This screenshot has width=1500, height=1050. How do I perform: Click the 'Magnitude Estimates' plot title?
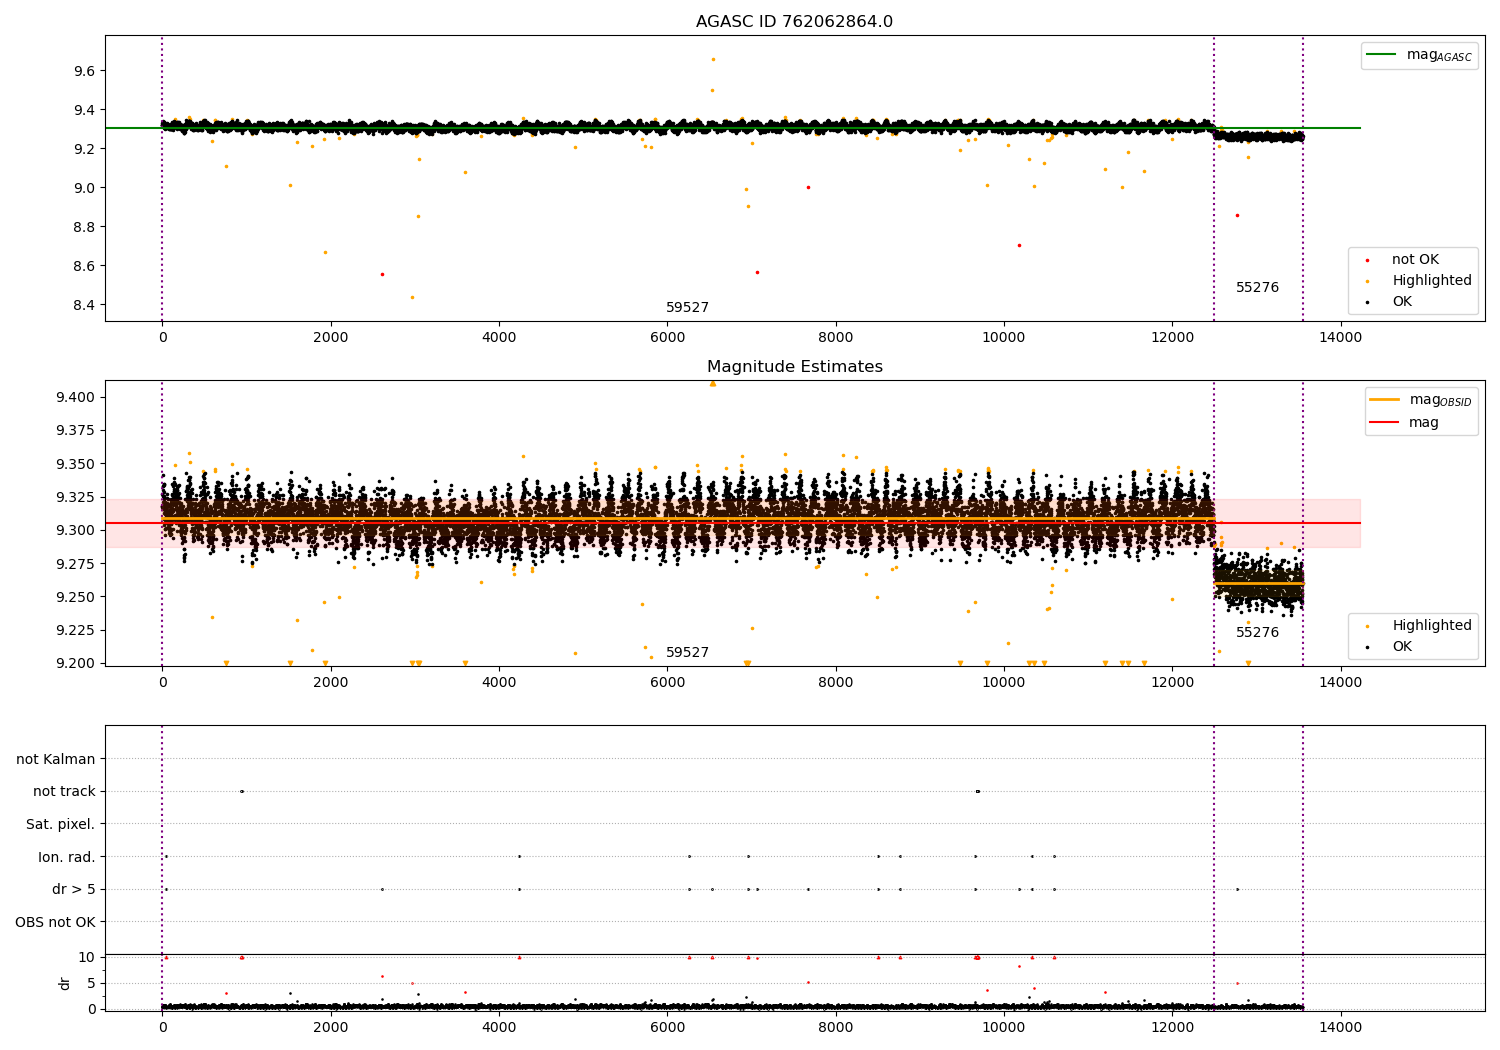pyautogui.click(x=794, y=367)
